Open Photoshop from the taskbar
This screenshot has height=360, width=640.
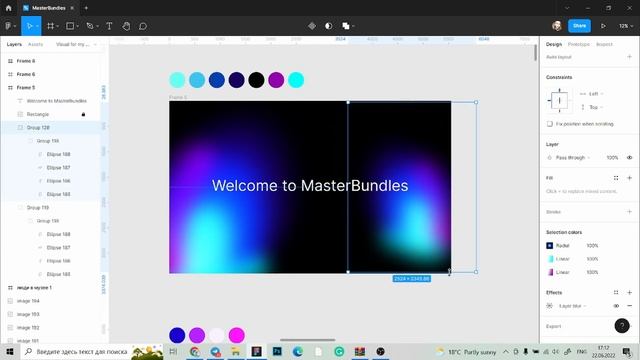(x=277, y=351)
